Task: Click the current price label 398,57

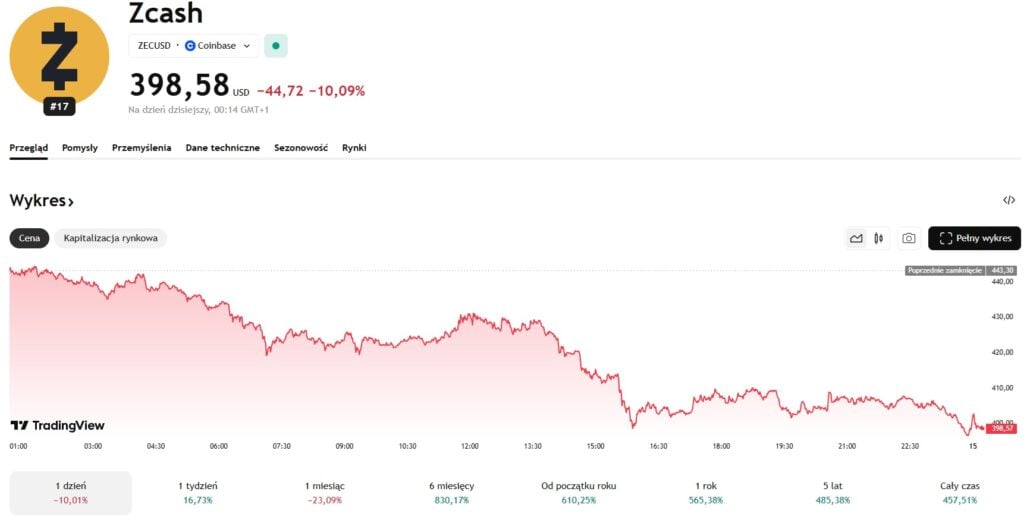Action: pyautogui.click(x=1001, y=428)
